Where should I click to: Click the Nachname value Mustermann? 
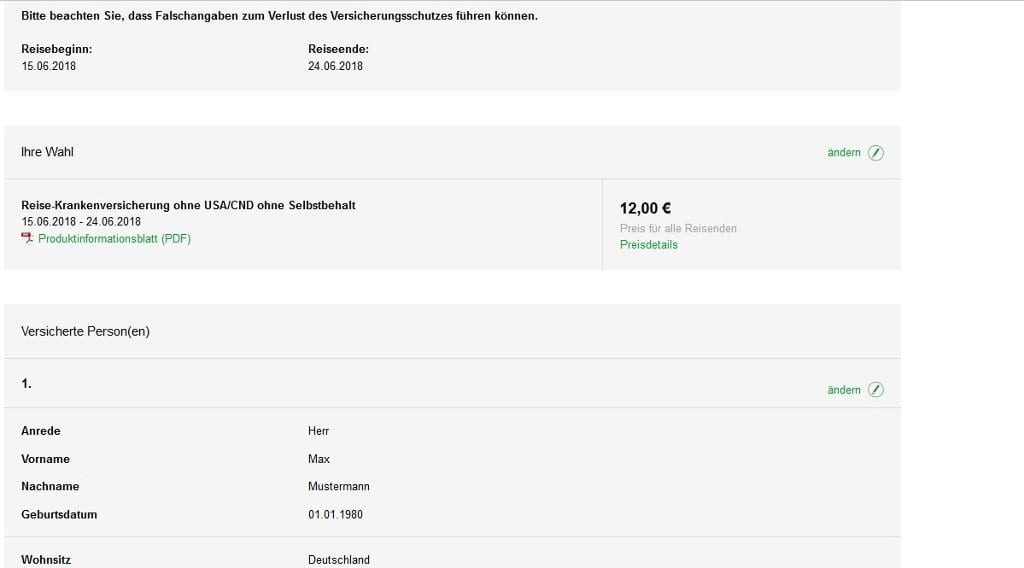coord(338,486)
